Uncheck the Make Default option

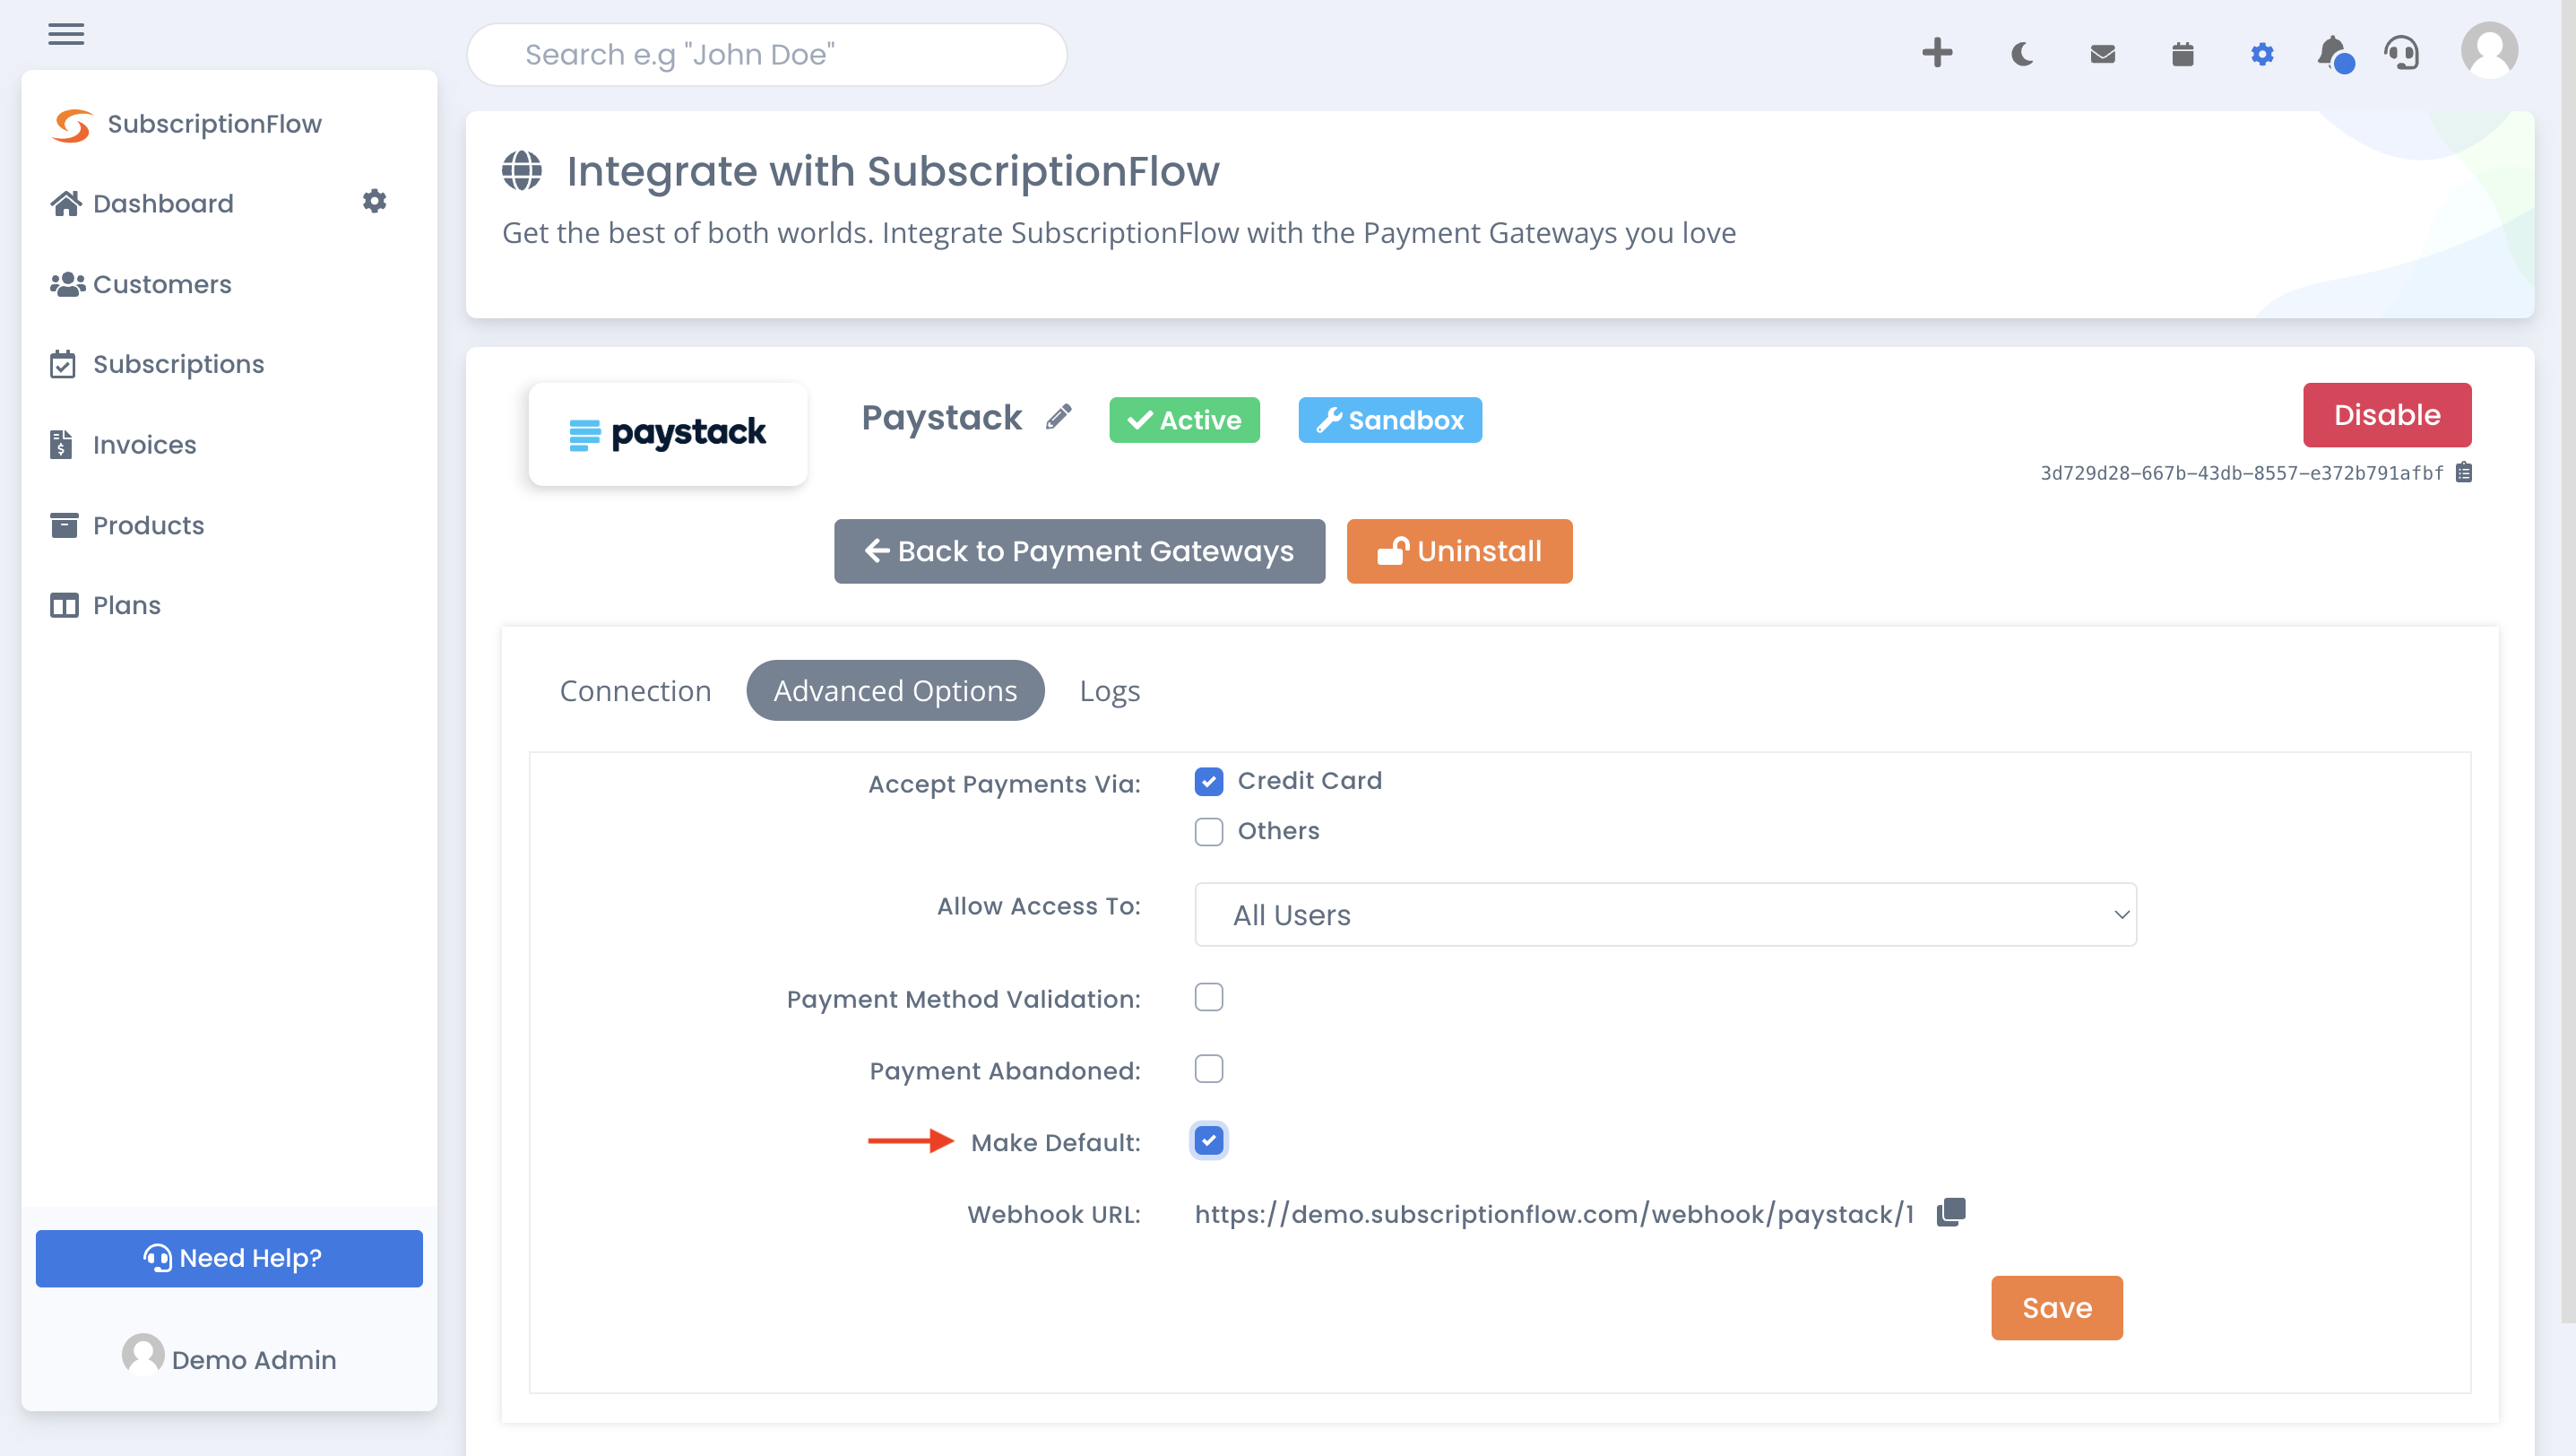click(x=1209, y=1140)
